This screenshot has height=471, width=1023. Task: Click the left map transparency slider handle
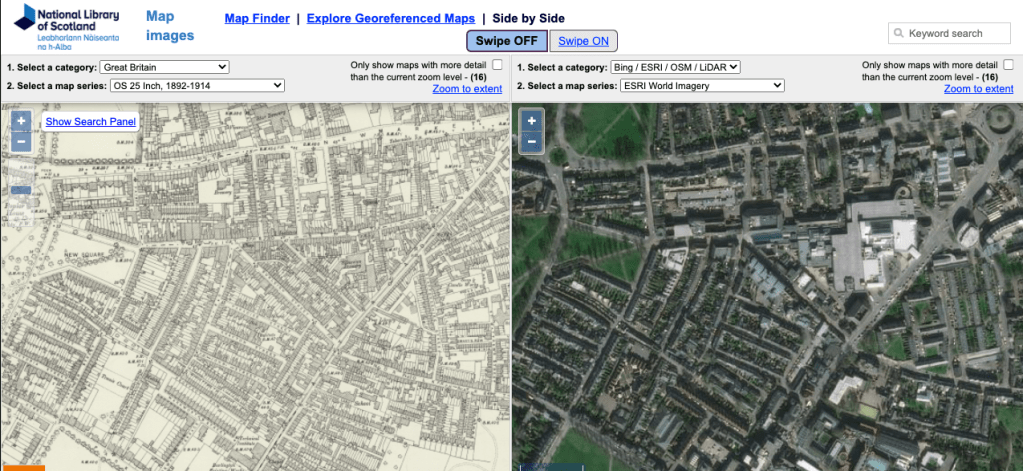click(x=21, y=190)
